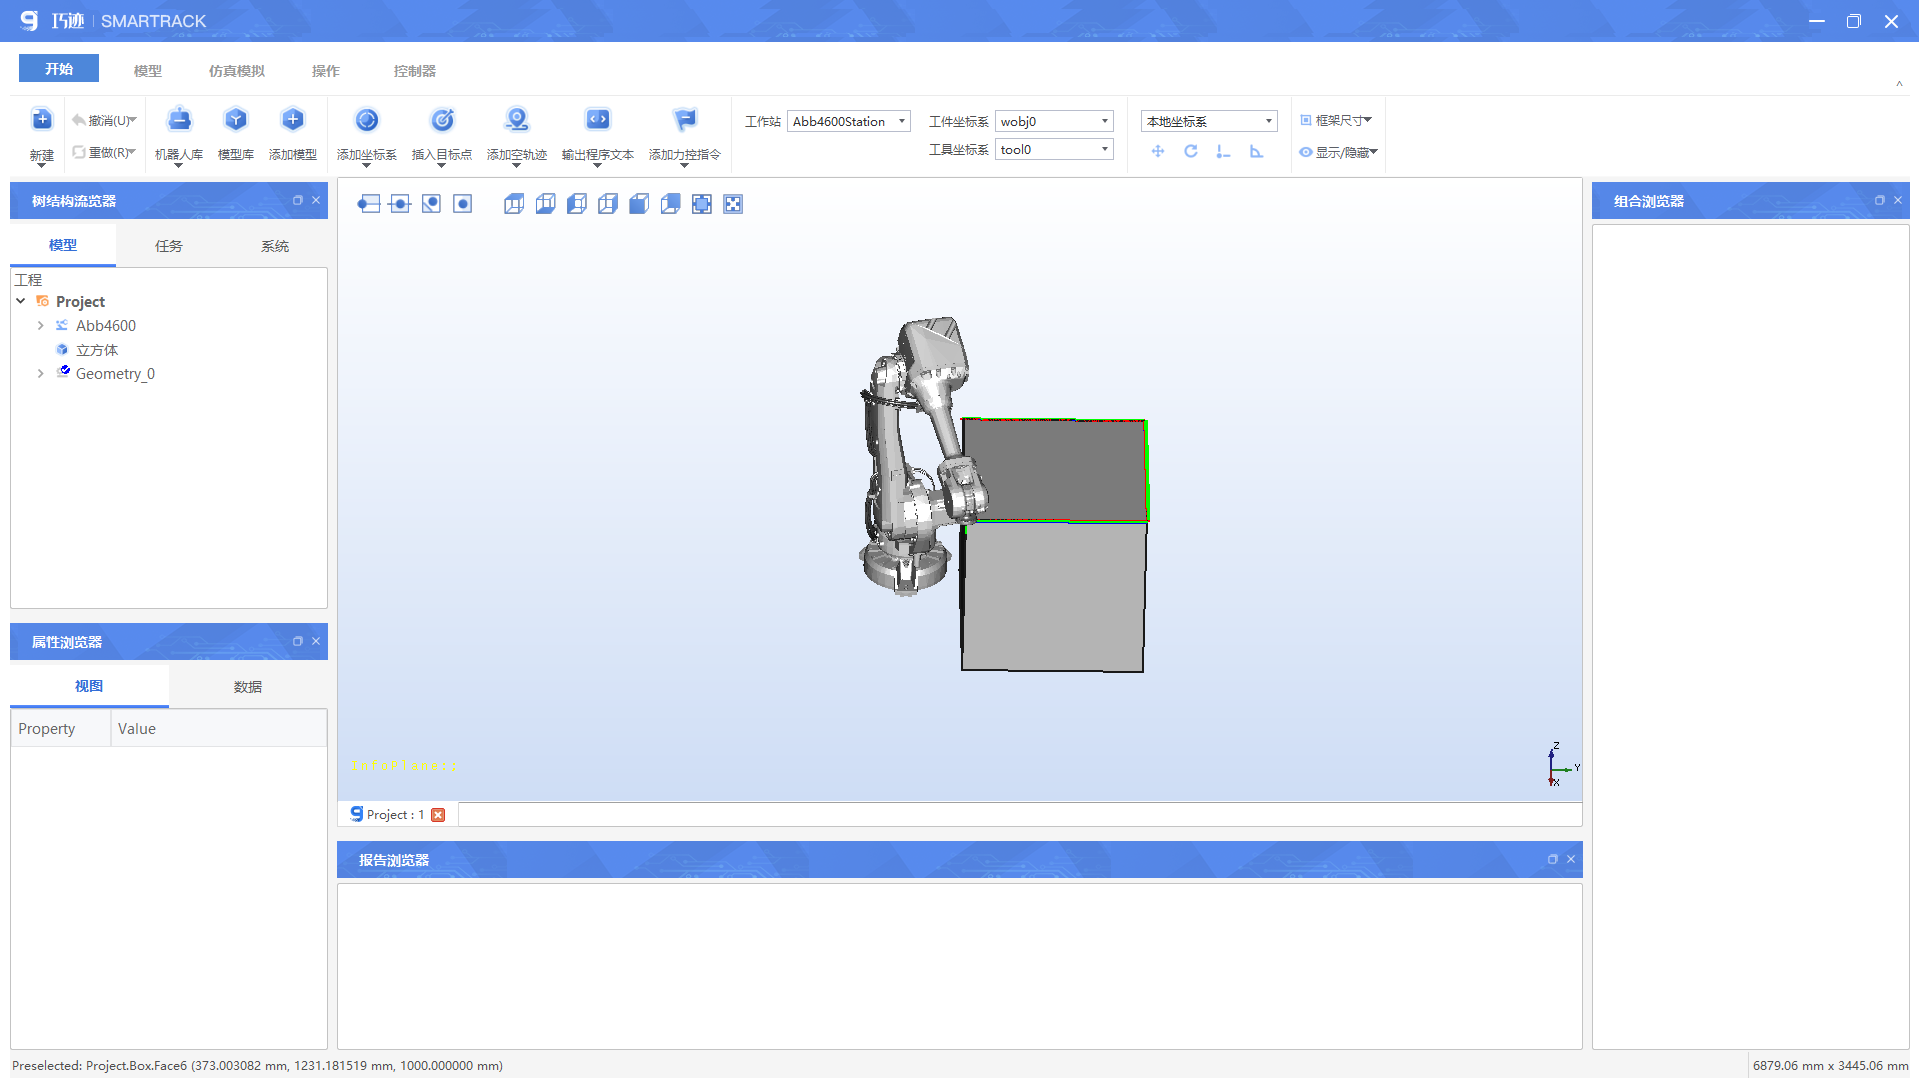Screen dimensions: 1919x1078
Task: Switch to the 模型 ribbon tab
Action: pyautogui.click(x=148, y=71)
